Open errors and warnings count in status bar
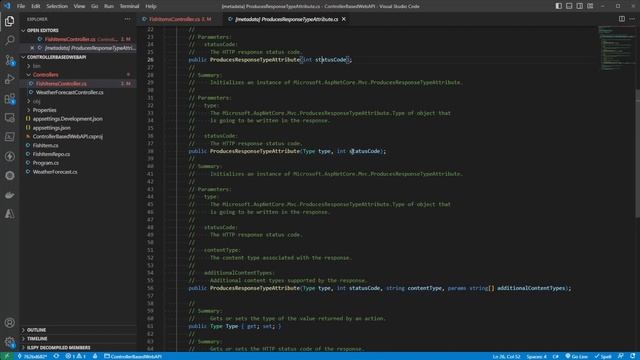 tap(75, 356)
